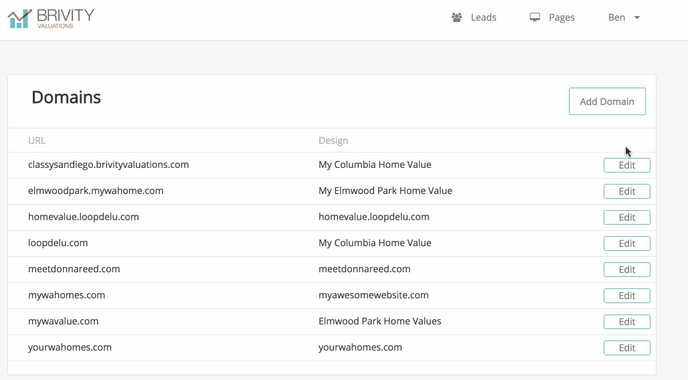This screenshot has height=380, width=688.
Task: Select classysandiego.brivityvaluations.com URL text
Action: [108, 165]
